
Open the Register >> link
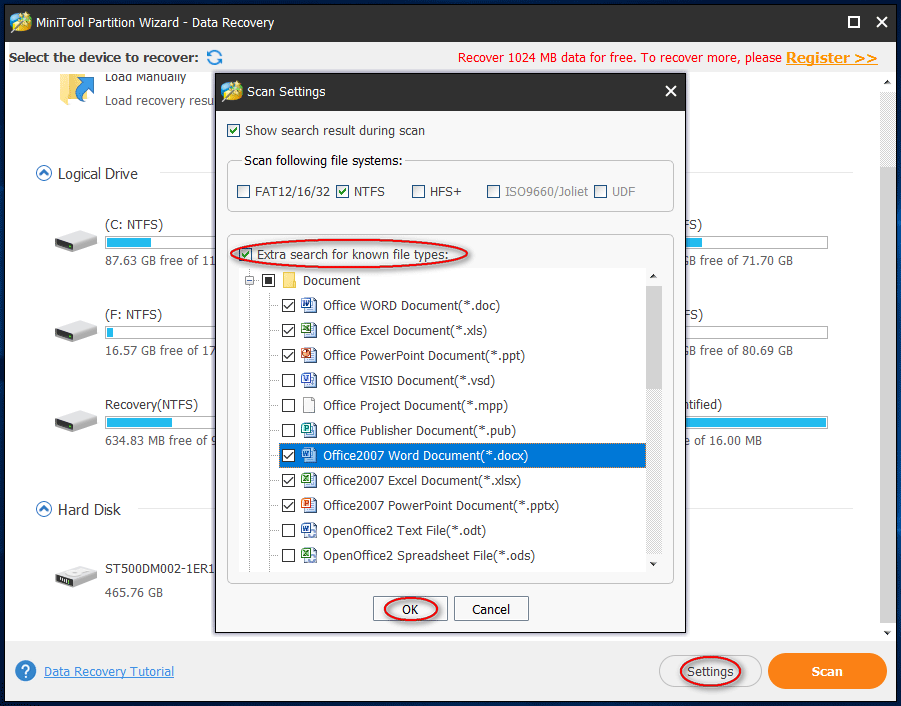[831, 58]
